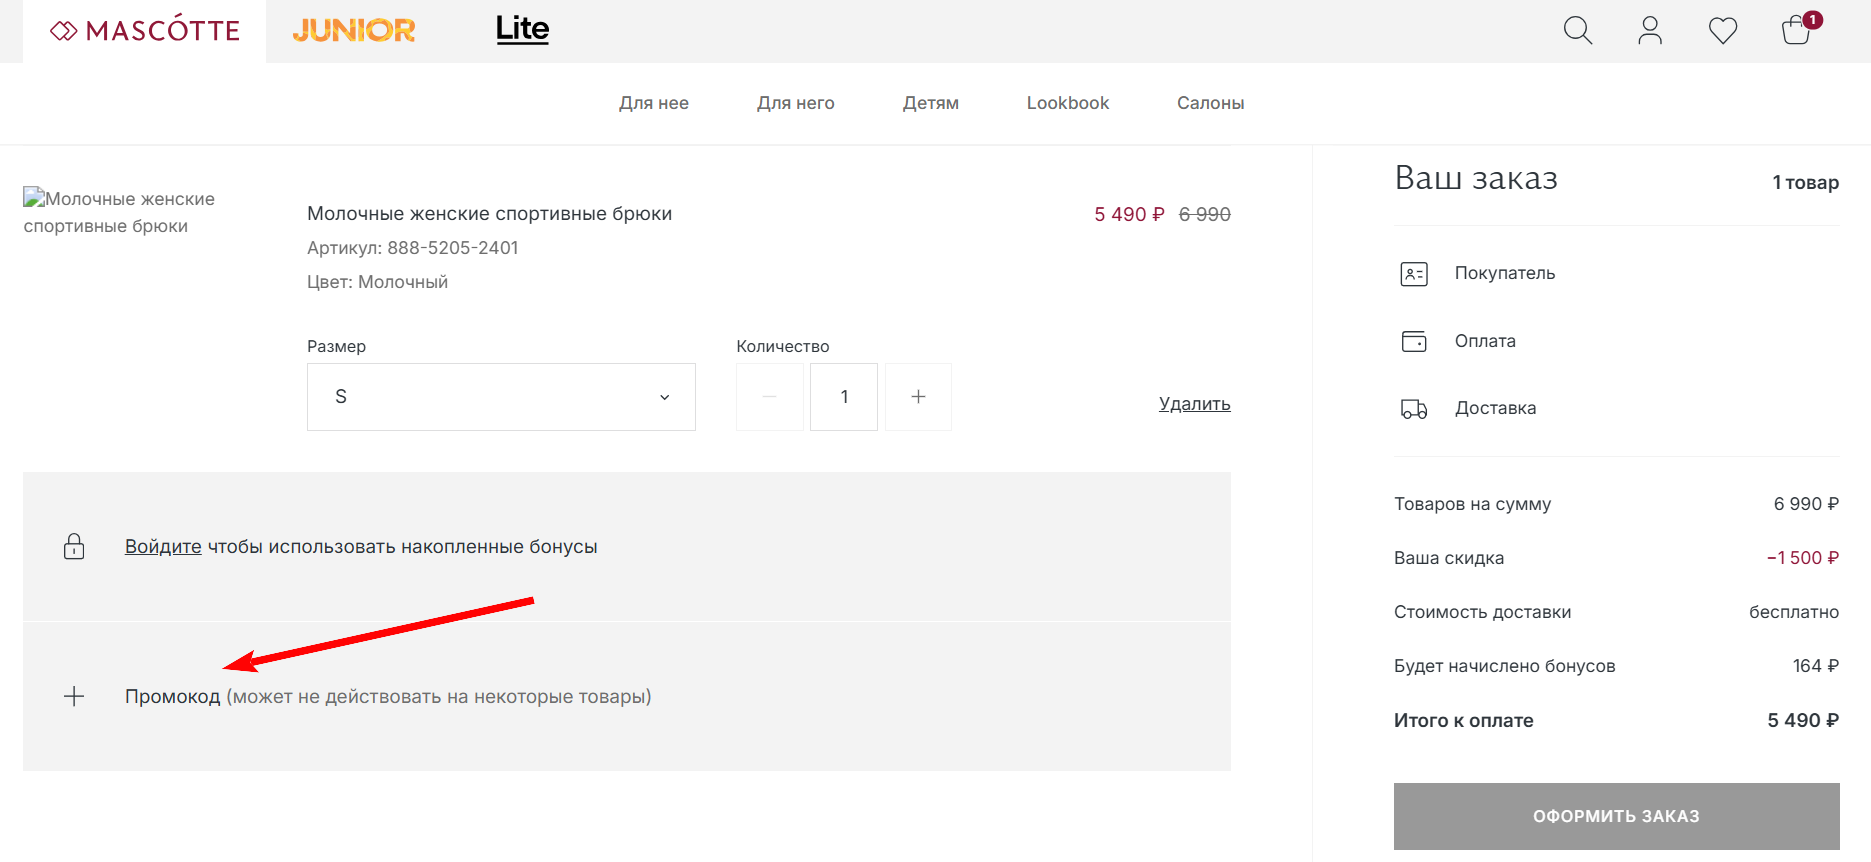The image size is (1871, 862).
Task: Increase quantity with plus button
Action: point(918,397)
